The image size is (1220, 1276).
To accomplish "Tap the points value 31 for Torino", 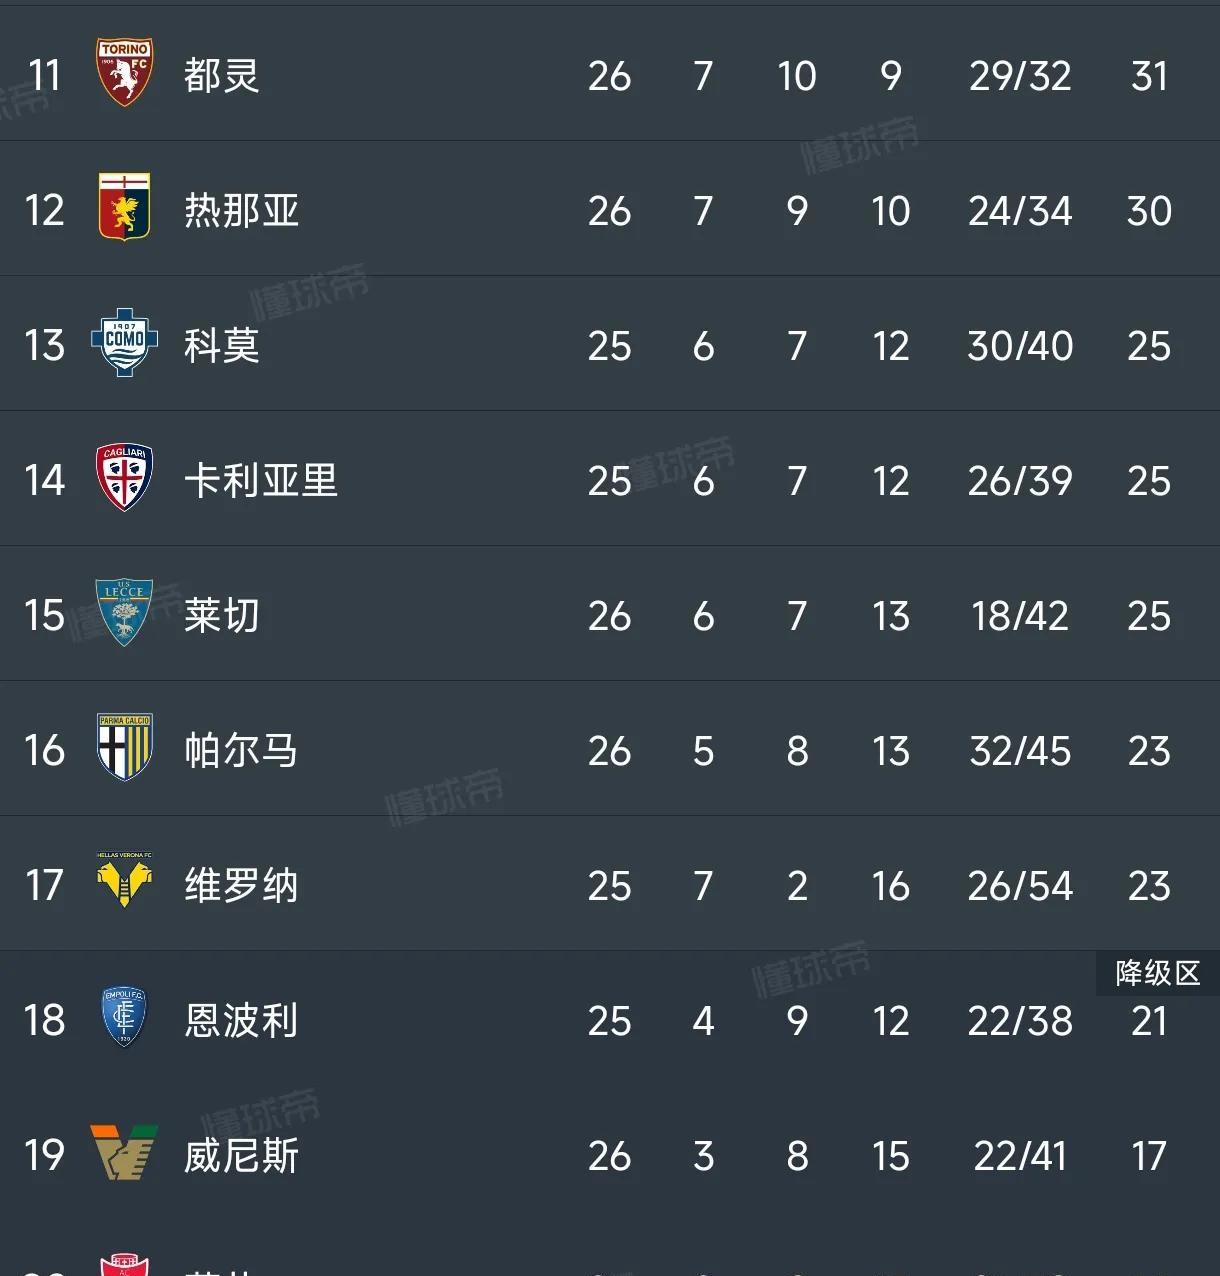I will pos(1148,74).
